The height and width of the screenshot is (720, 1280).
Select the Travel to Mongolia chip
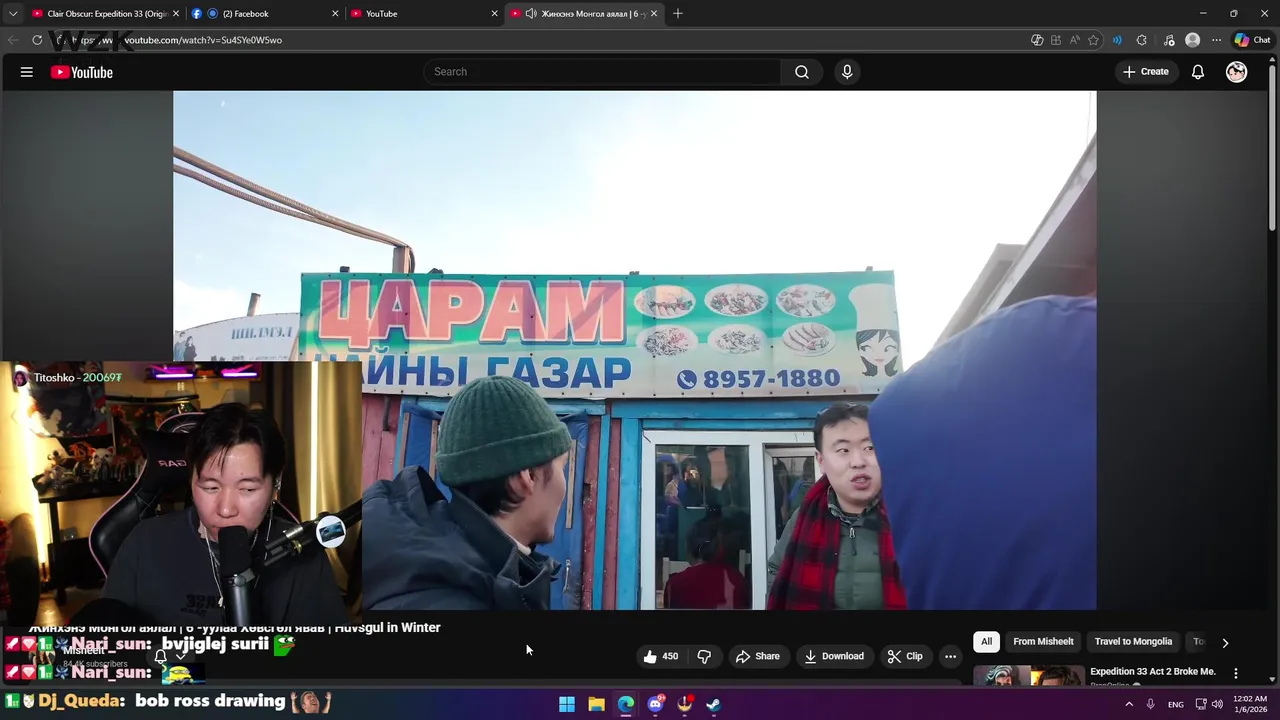click(x=1133, y=642)
